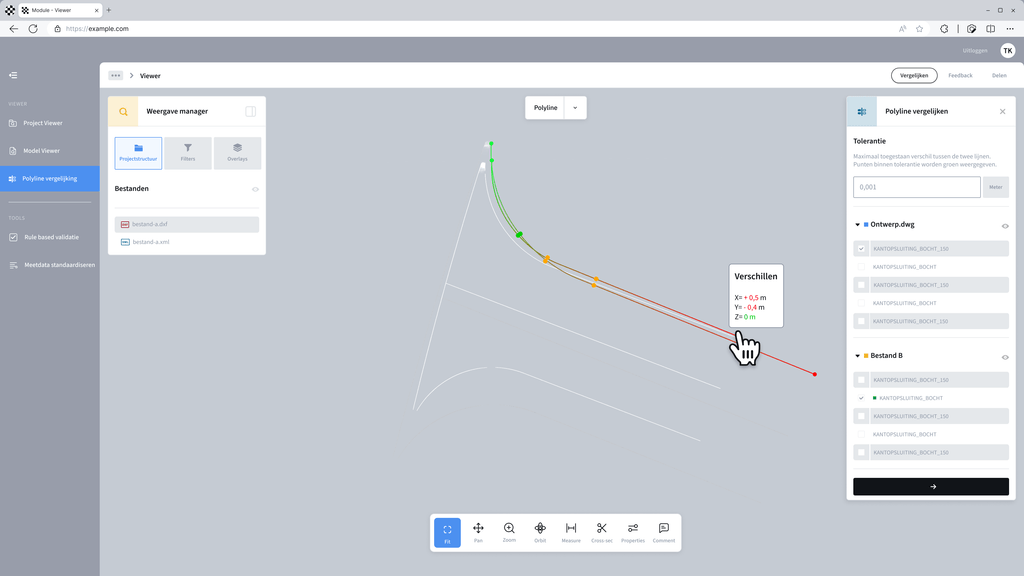Viewport: 1024px width, 576px height.
Task: Toggle Bestand B visibility eye
Action: coord(1005,357)
